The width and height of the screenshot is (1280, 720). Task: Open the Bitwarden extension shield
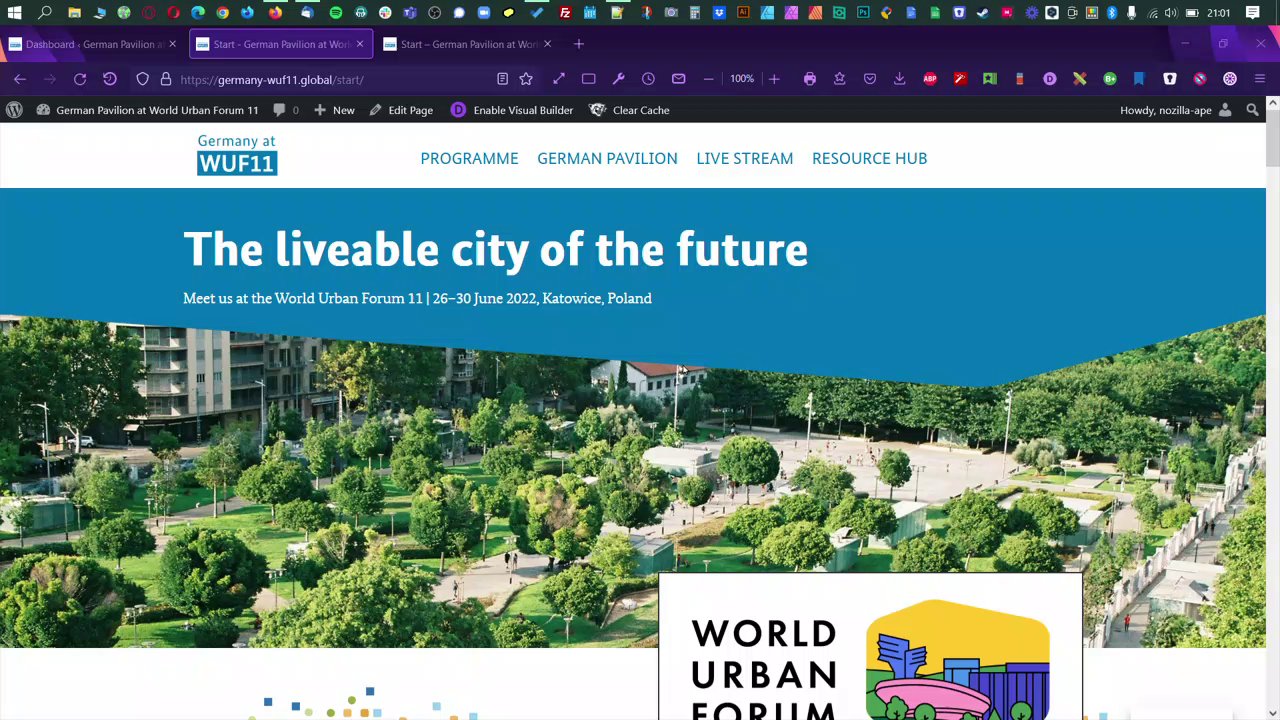1170,79
